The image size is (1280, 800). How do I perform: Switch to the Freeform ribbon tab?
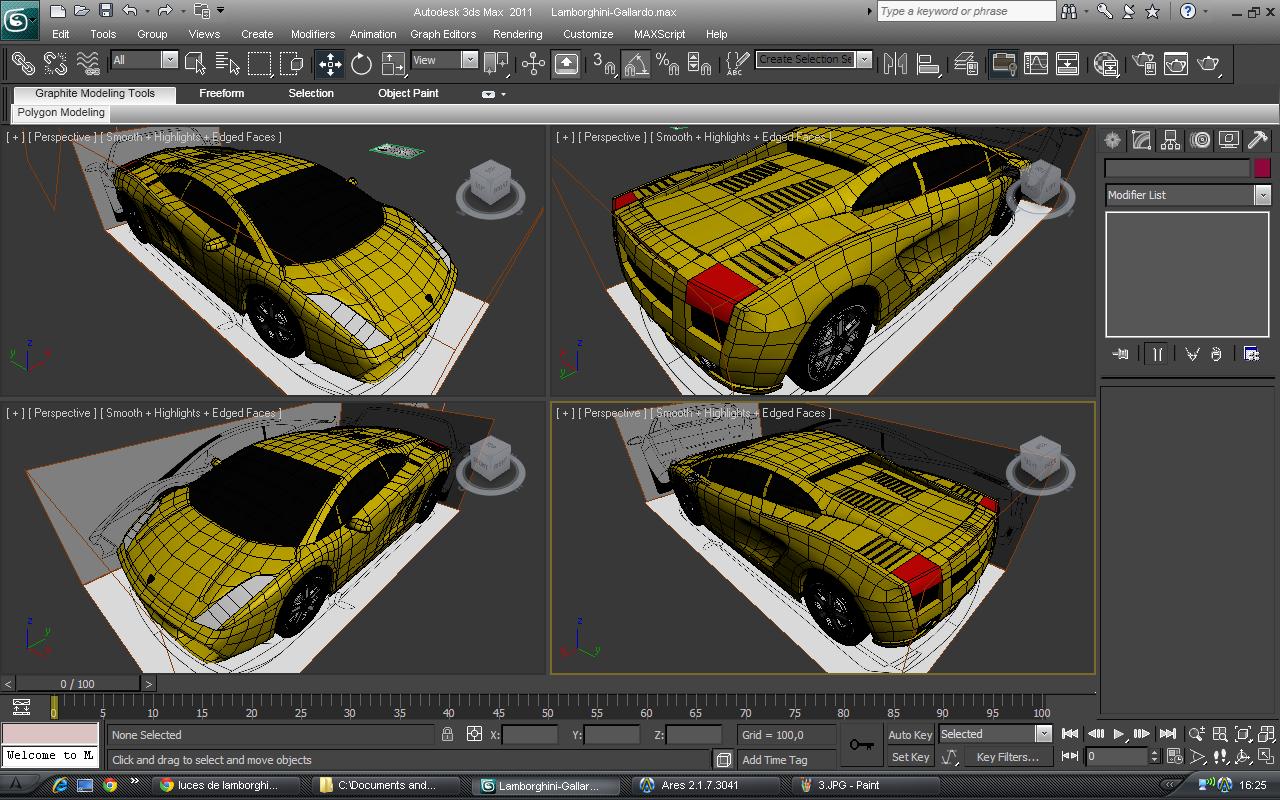pyautogui.click(x=221, y=93)
